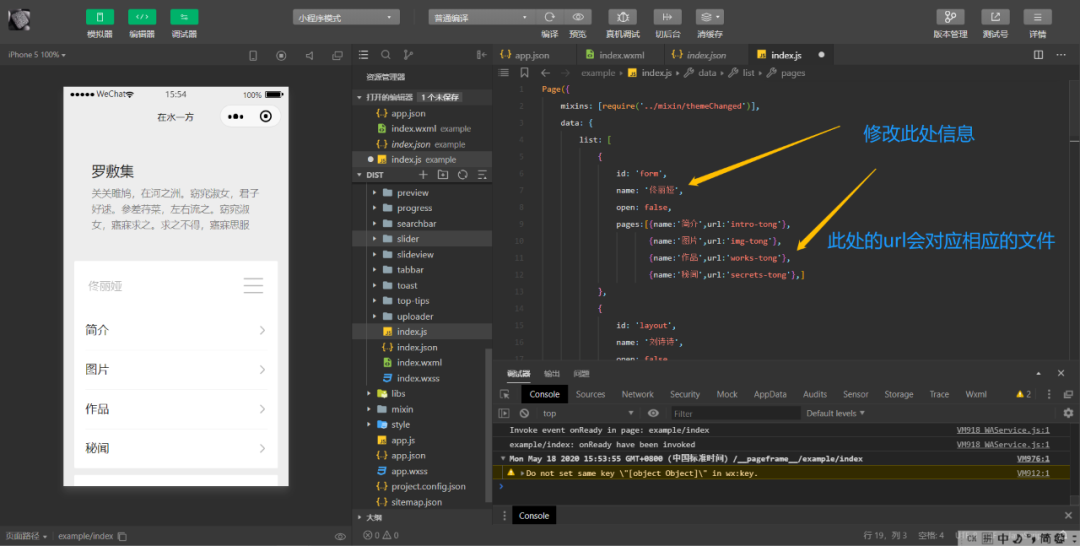
Task: Start real device debugging icon
Action: click(x=623, y=17)
